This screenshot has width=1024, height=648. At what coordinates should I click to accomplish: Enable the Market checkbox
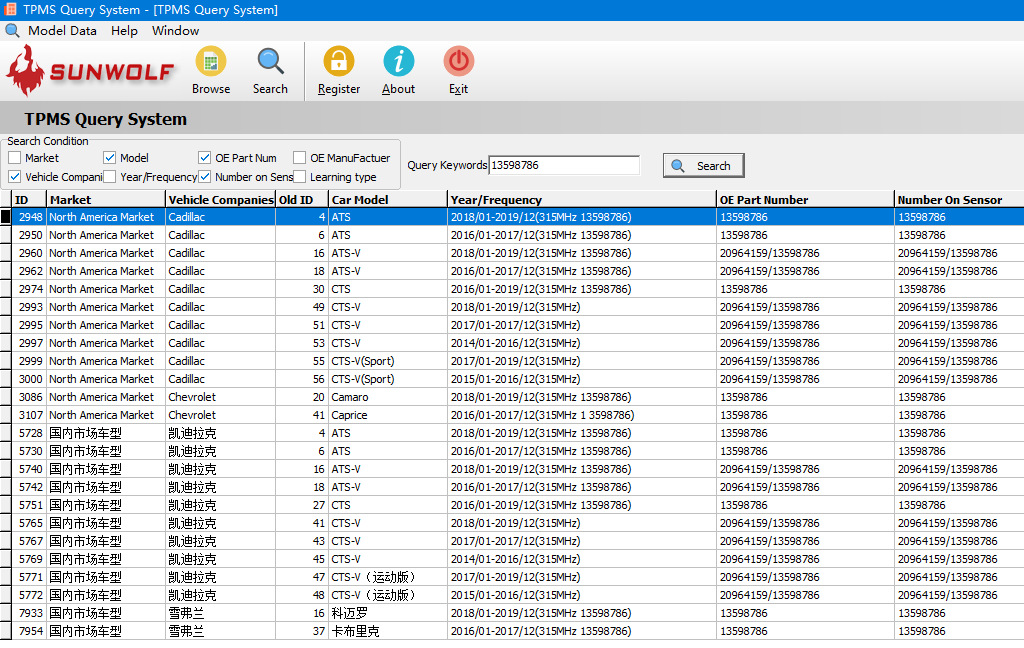tap(15, 158)
